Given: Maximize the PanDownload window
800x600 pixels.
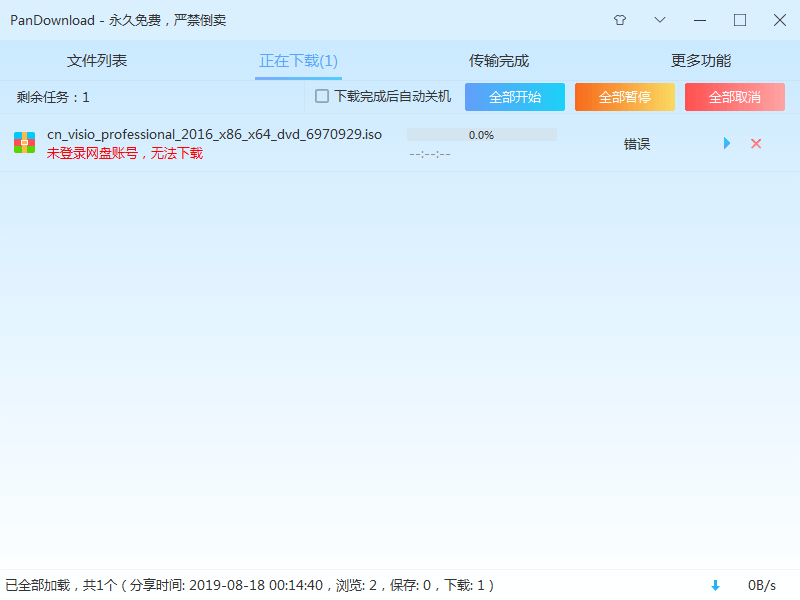Looking at the screenshot, I should [740, 20].
